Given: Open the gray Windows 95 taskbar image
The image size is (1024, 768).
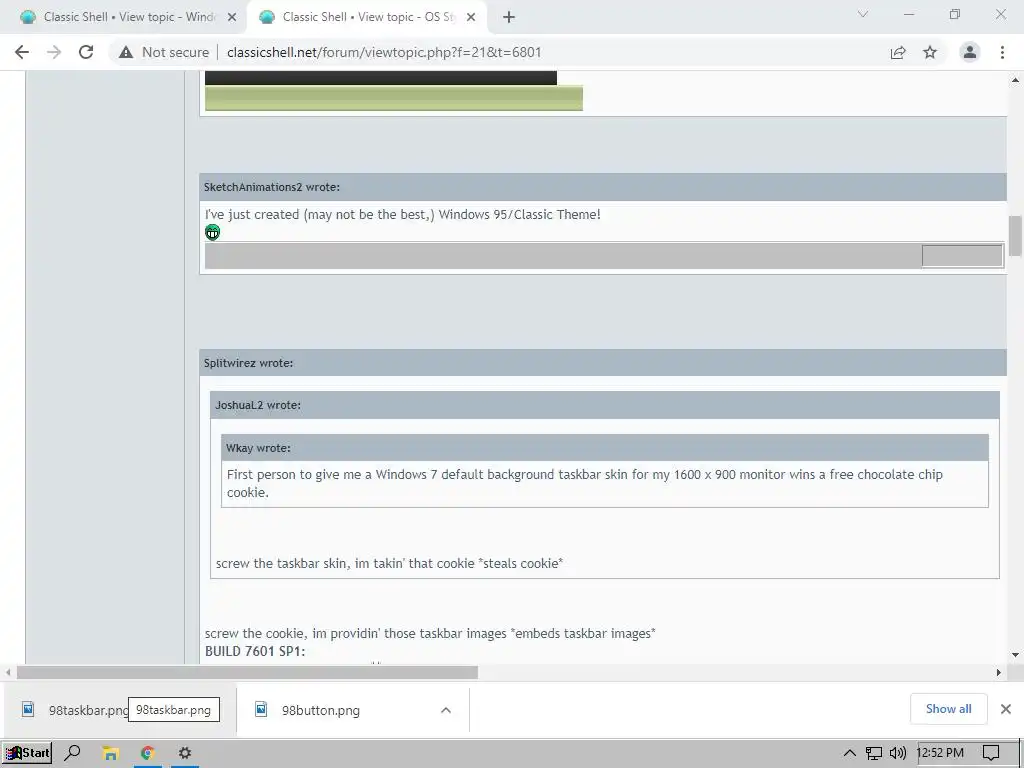Looking at the screenshot, I should [604, 255].
